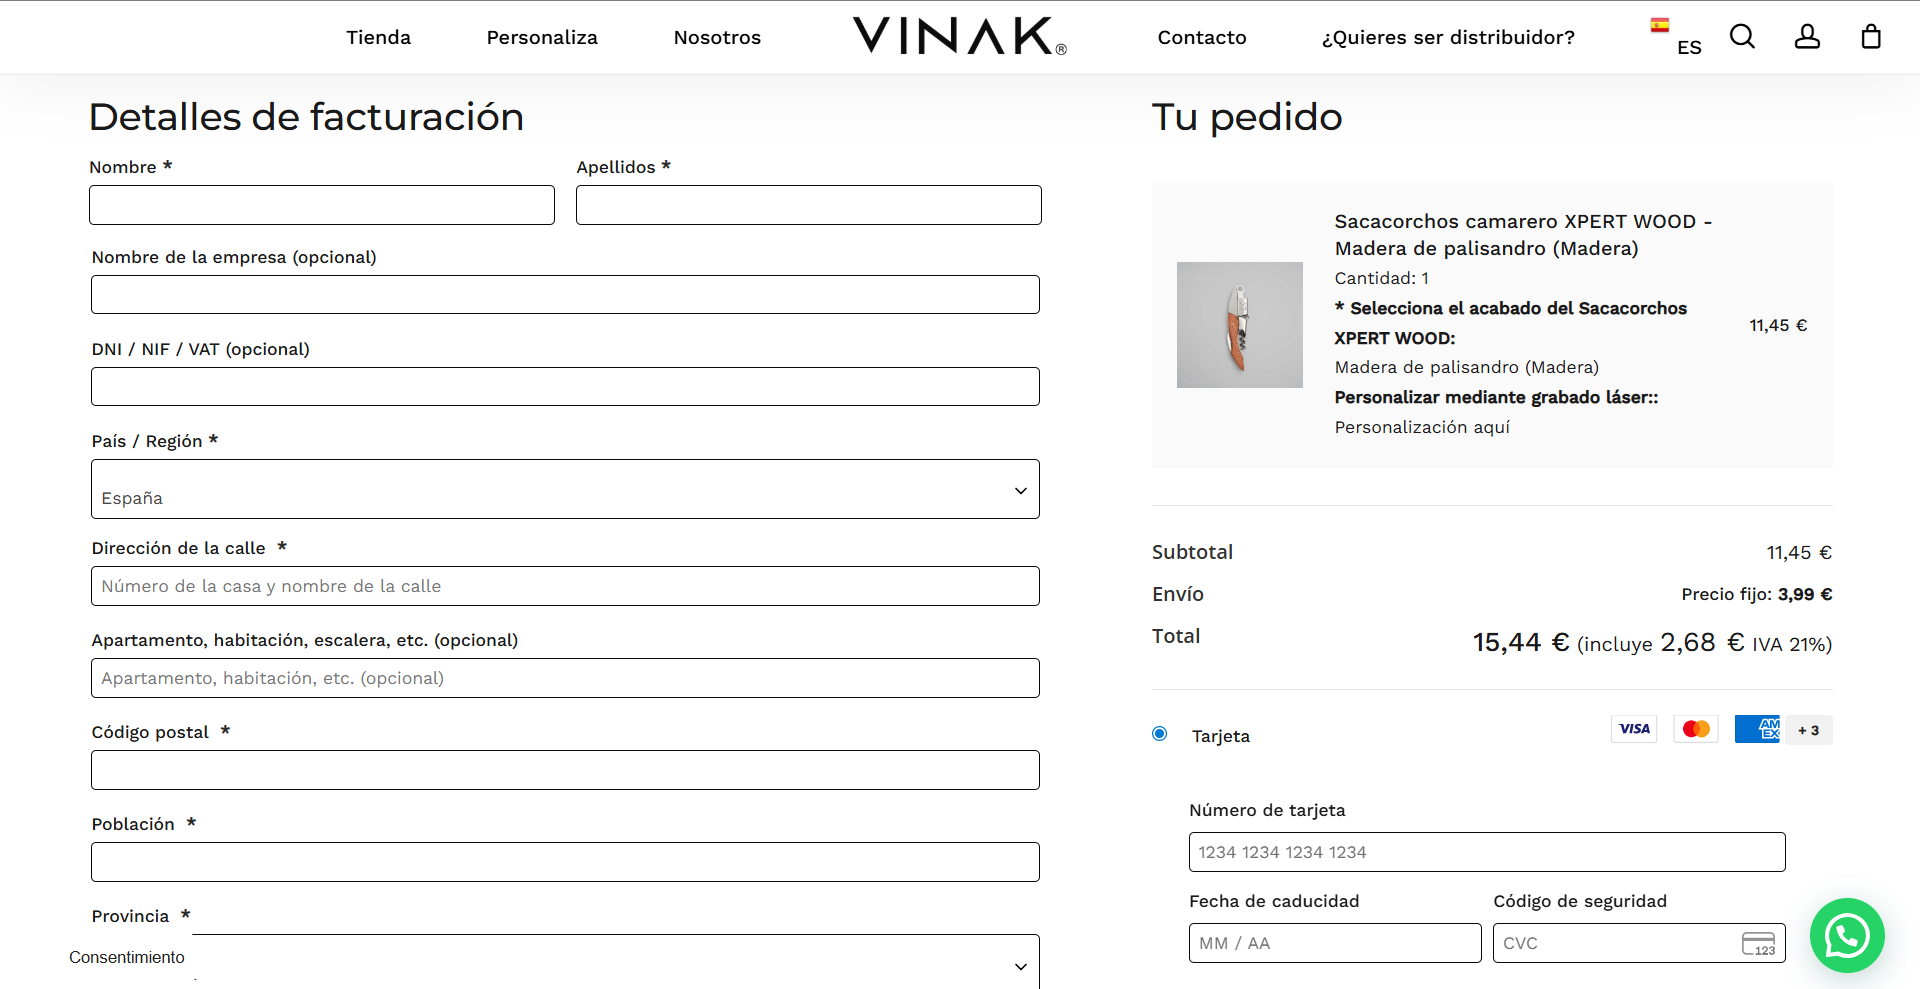Click the Código postal input field
1920x989 pixels.
565,770
